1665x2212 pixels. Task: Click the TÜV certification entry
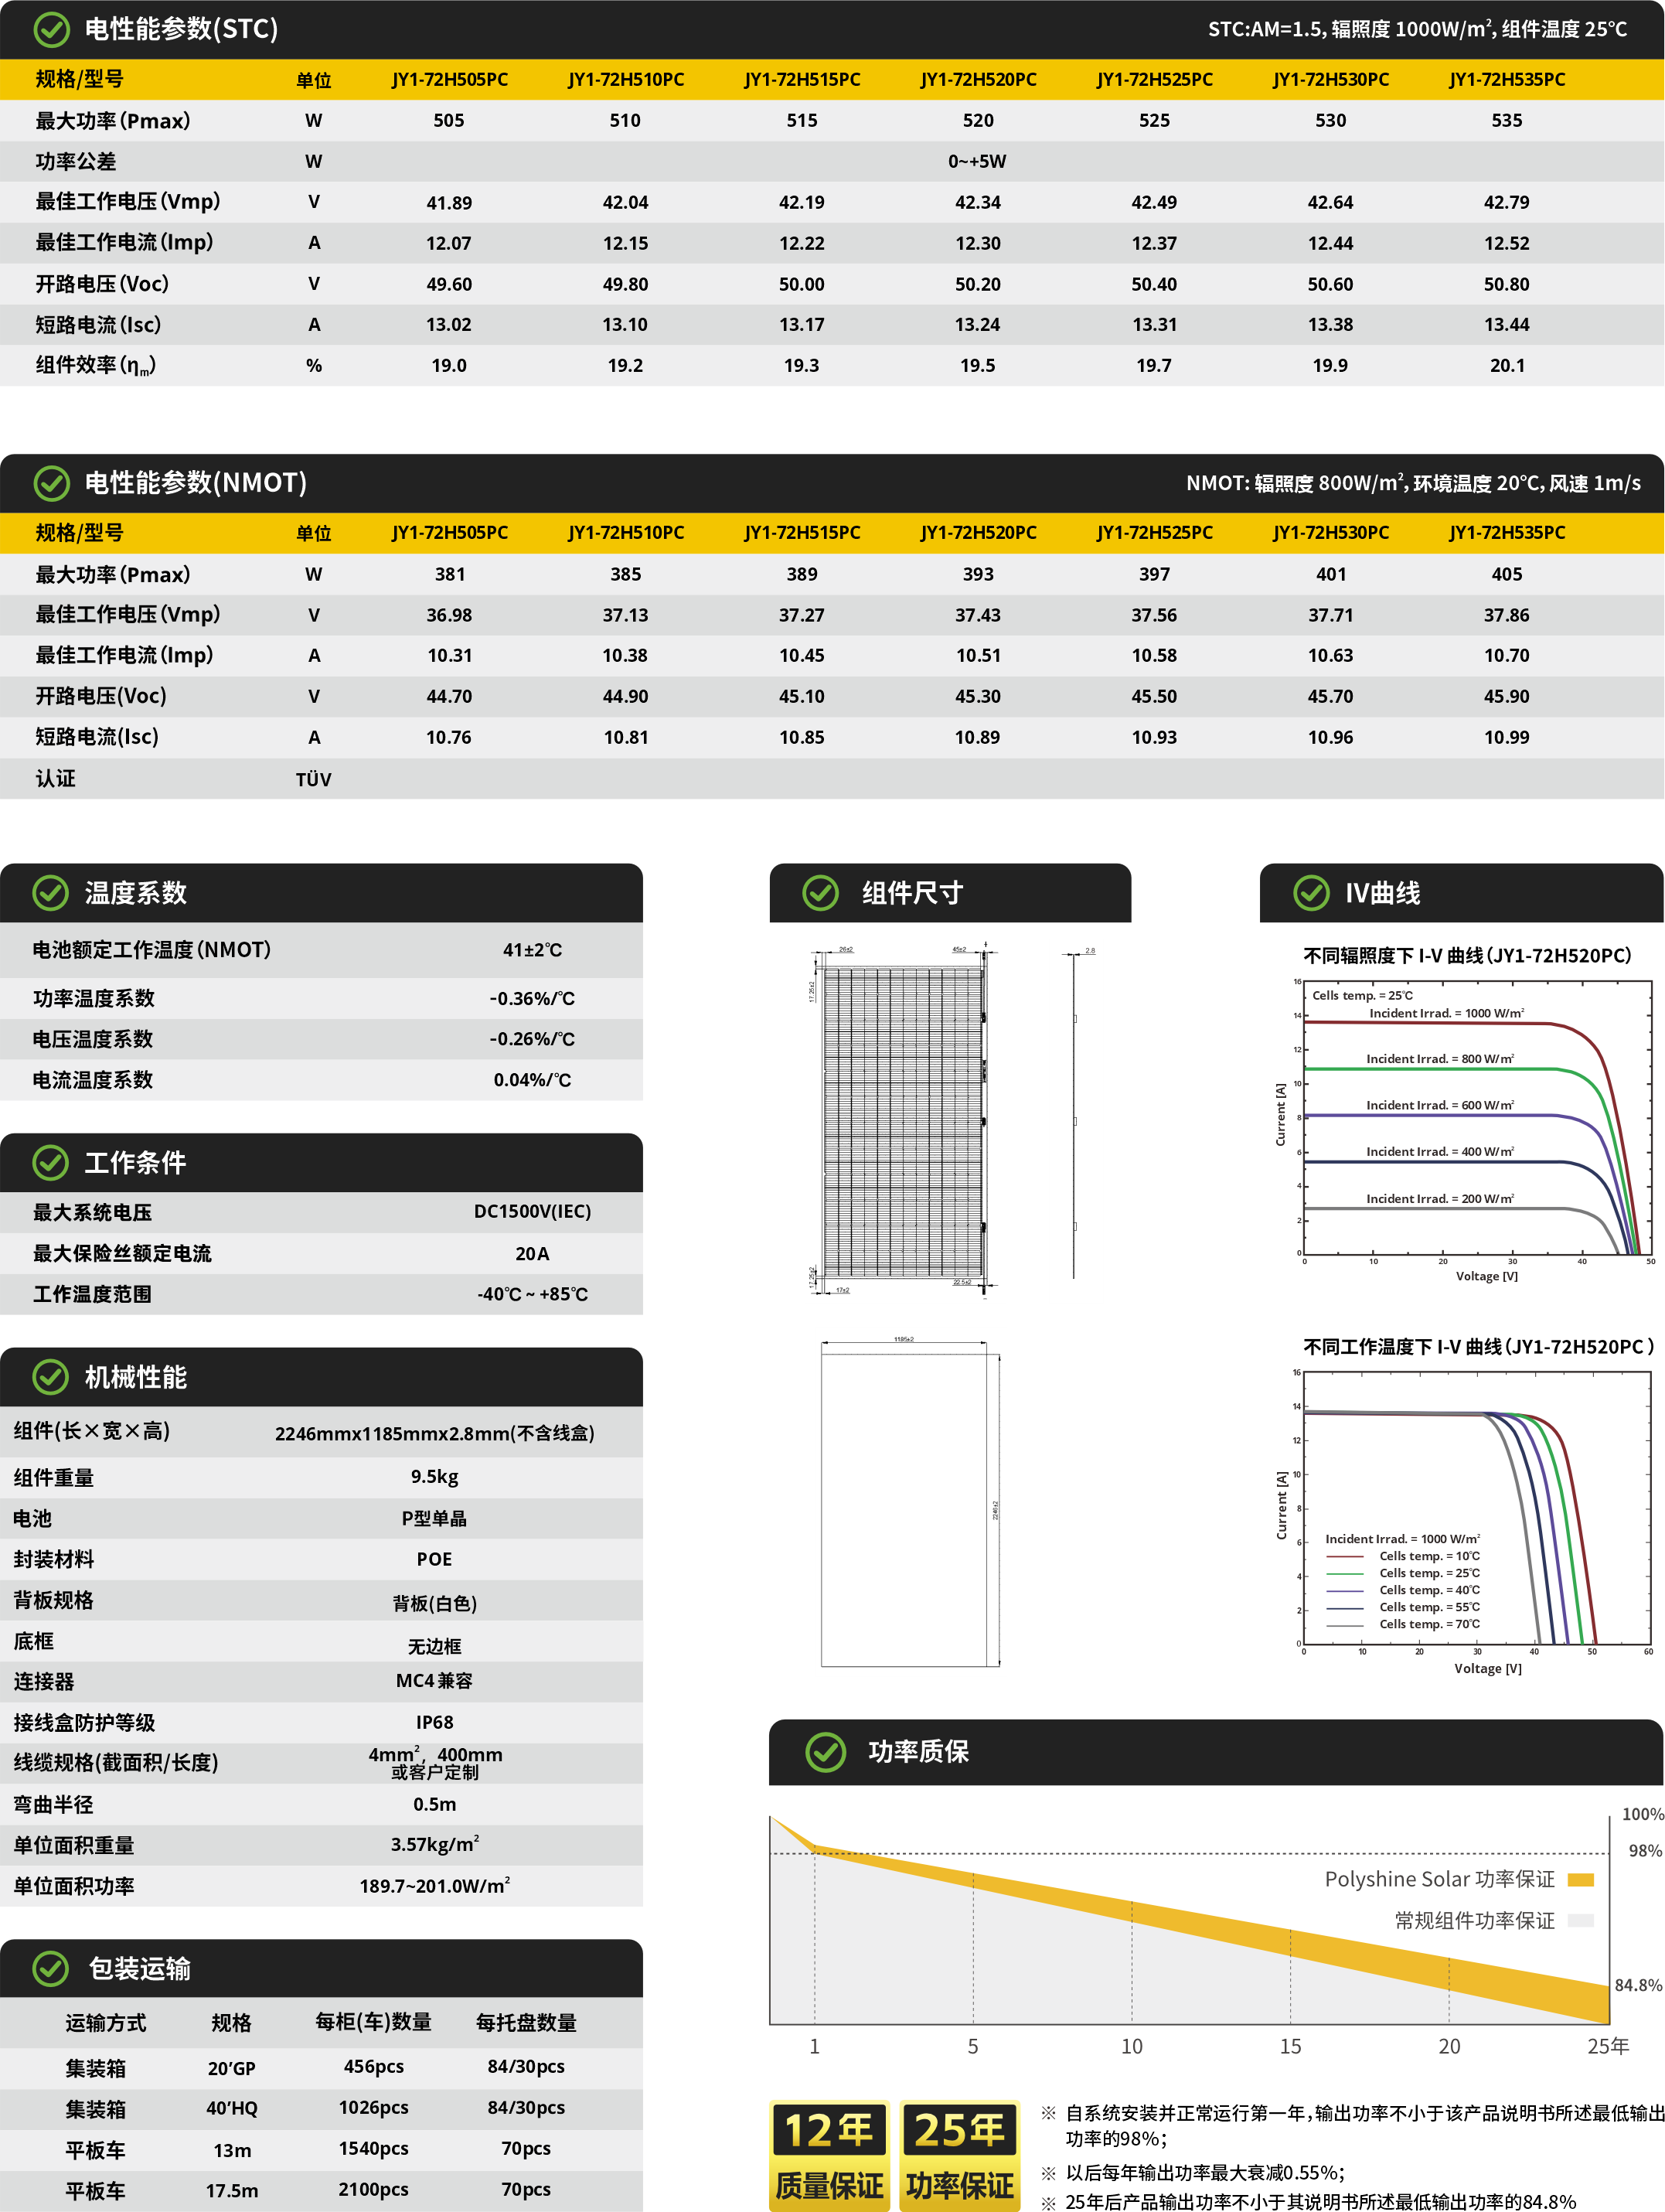click(x=313, y=779)
